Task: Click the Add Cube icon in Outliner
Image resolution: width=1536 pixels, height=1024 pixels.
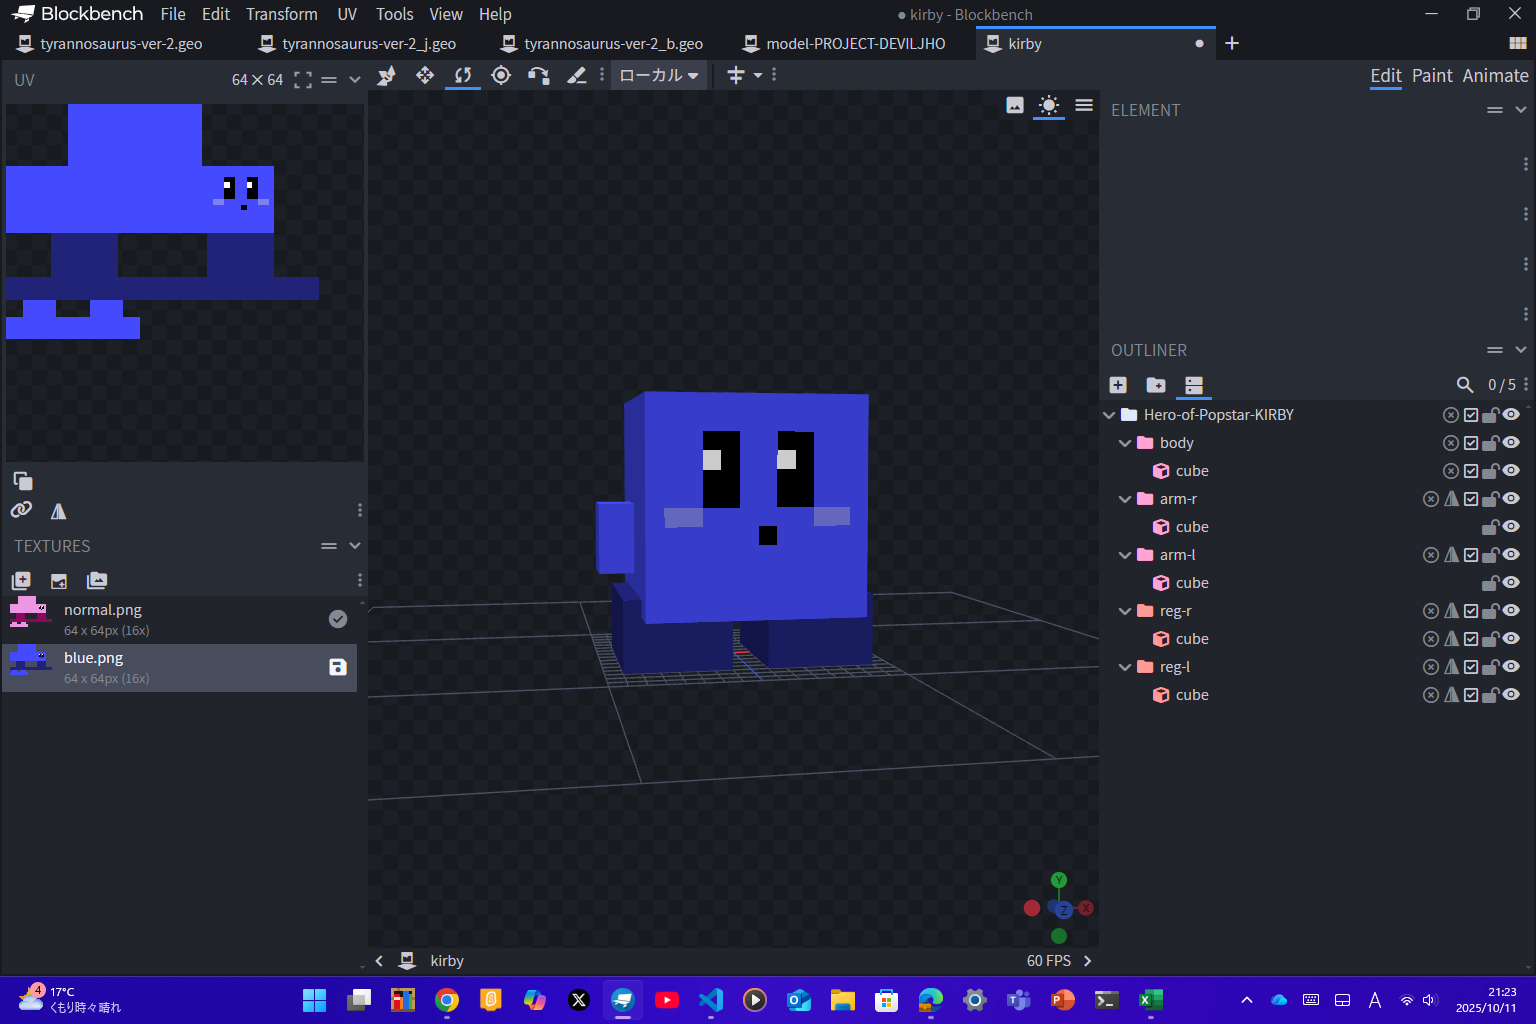Action: click(1118, 385)
